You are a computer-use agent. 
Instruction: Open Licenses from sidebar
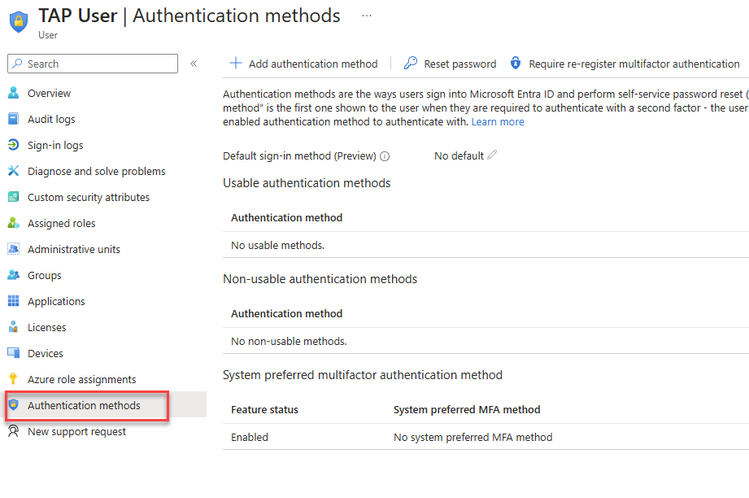tap(47, 327)
